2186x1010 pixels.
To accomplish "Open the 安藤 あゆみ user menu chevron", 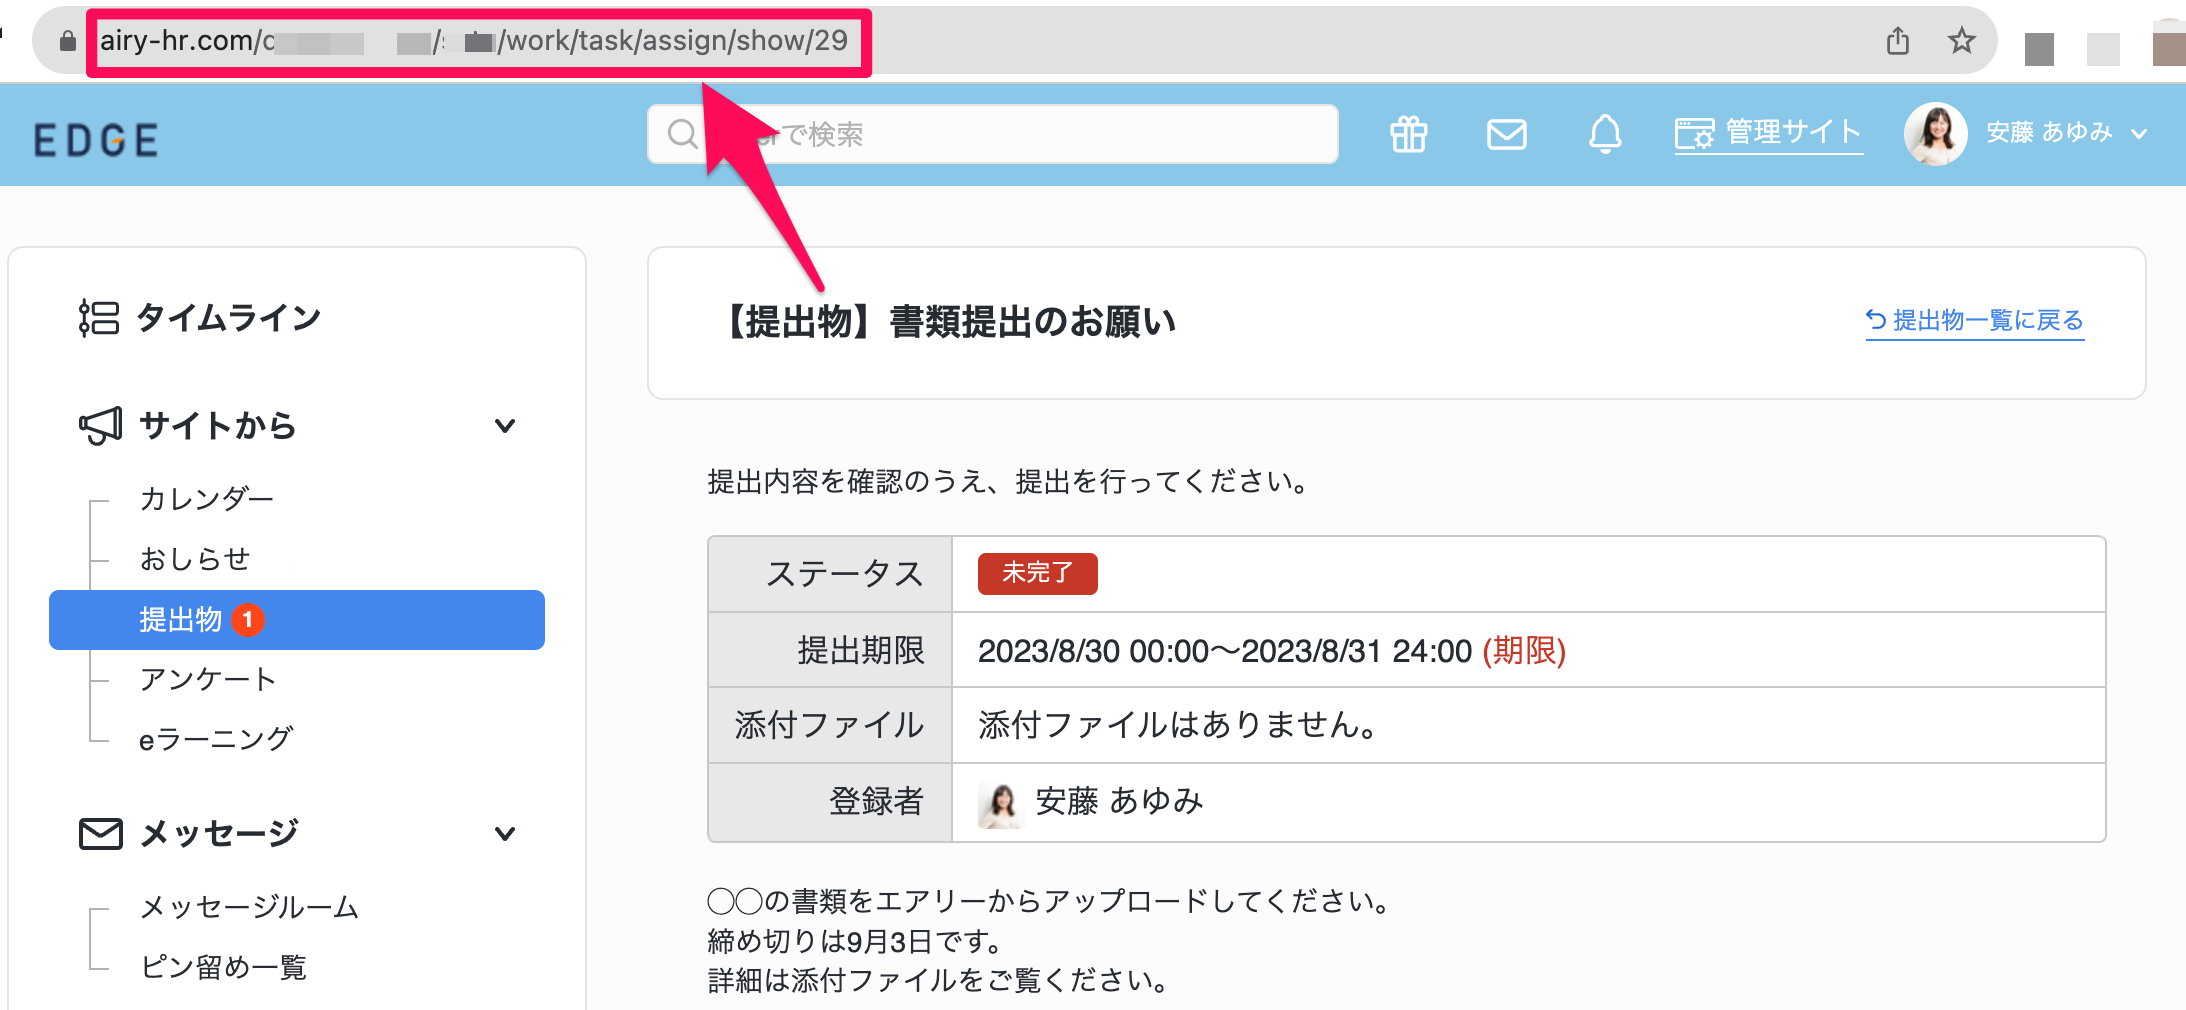I will (x=2138, y=133).
